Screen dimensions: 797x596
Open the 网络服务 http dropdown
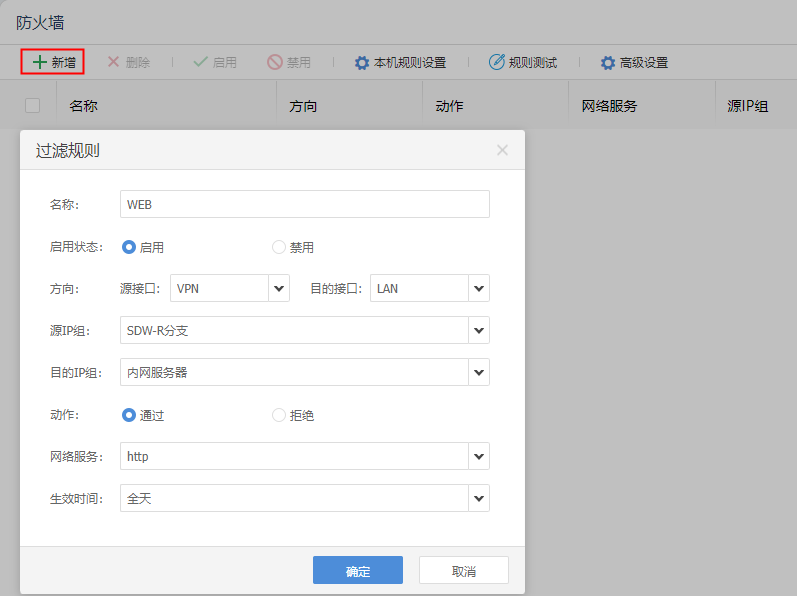[x=479, y=456]
